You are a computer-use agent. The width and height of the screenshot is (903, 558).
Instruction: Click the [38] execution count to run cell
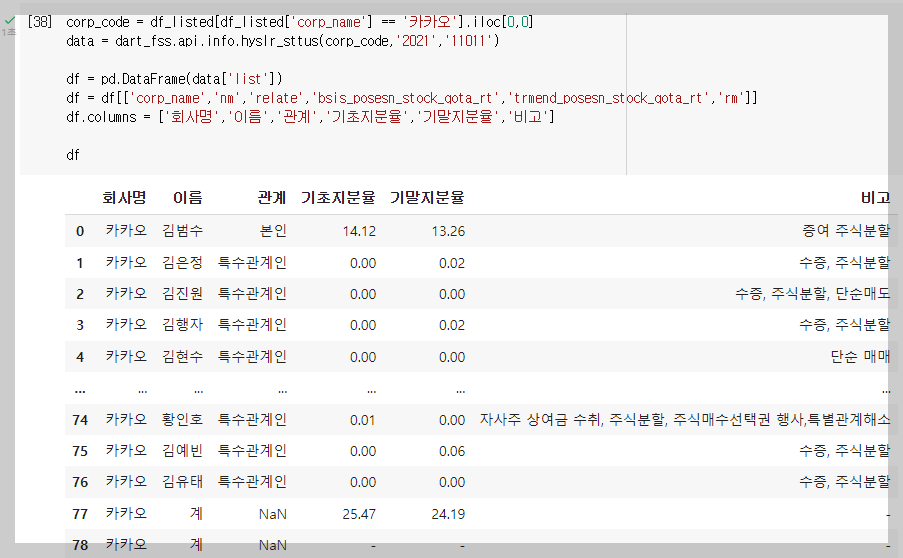(40, 22)
